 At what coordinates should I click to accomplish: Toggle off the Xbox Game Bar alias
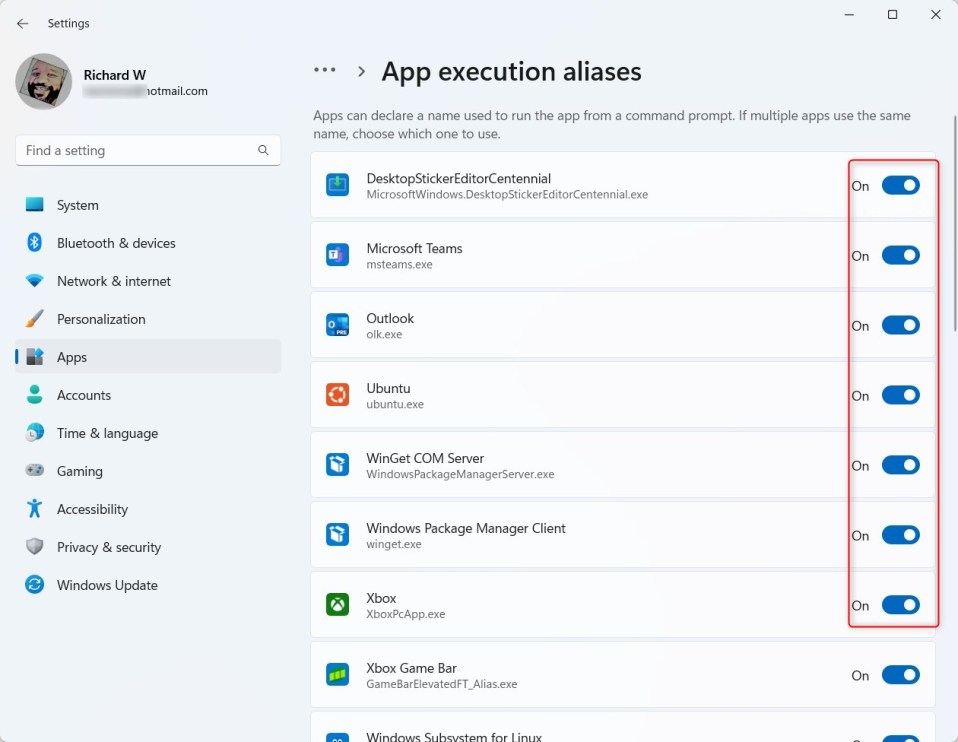[x=900, y=675]
